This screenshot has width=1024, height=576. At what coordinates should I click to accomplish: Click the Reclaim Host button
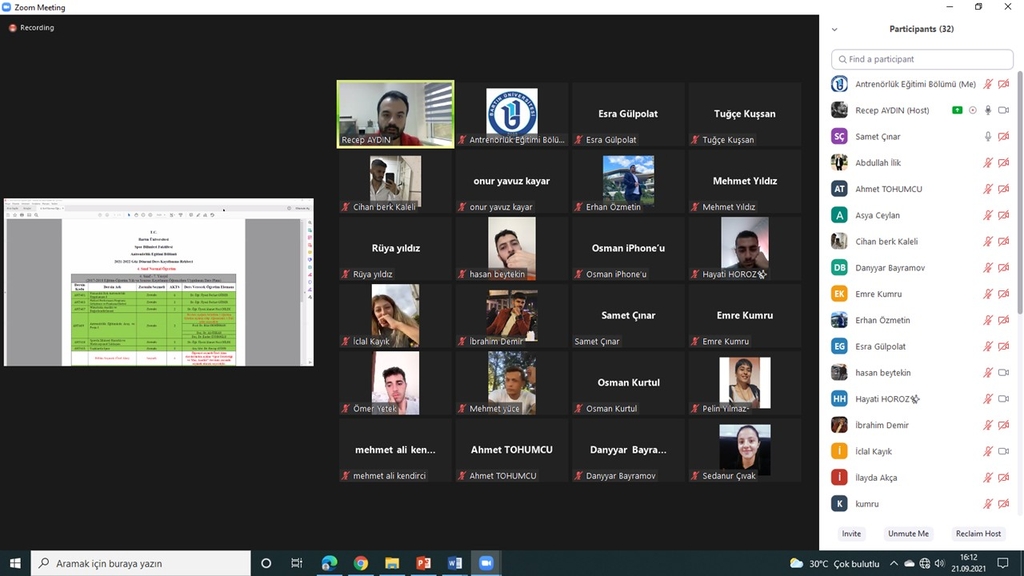(x=977, y=534)
